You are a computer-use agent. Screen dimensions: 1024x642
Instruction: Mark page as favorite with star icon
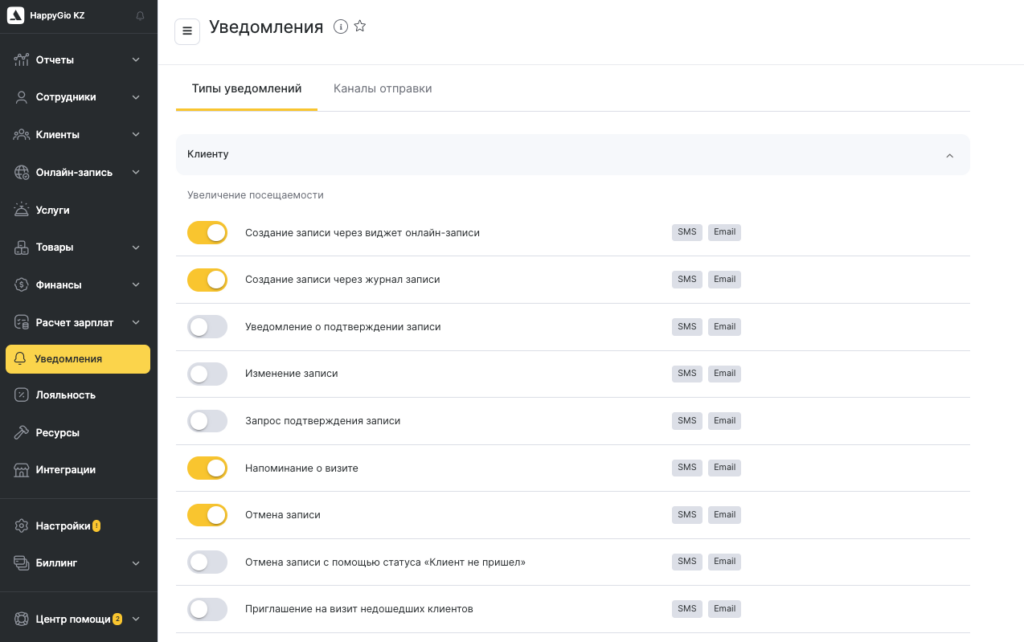[x=360, y=27]
